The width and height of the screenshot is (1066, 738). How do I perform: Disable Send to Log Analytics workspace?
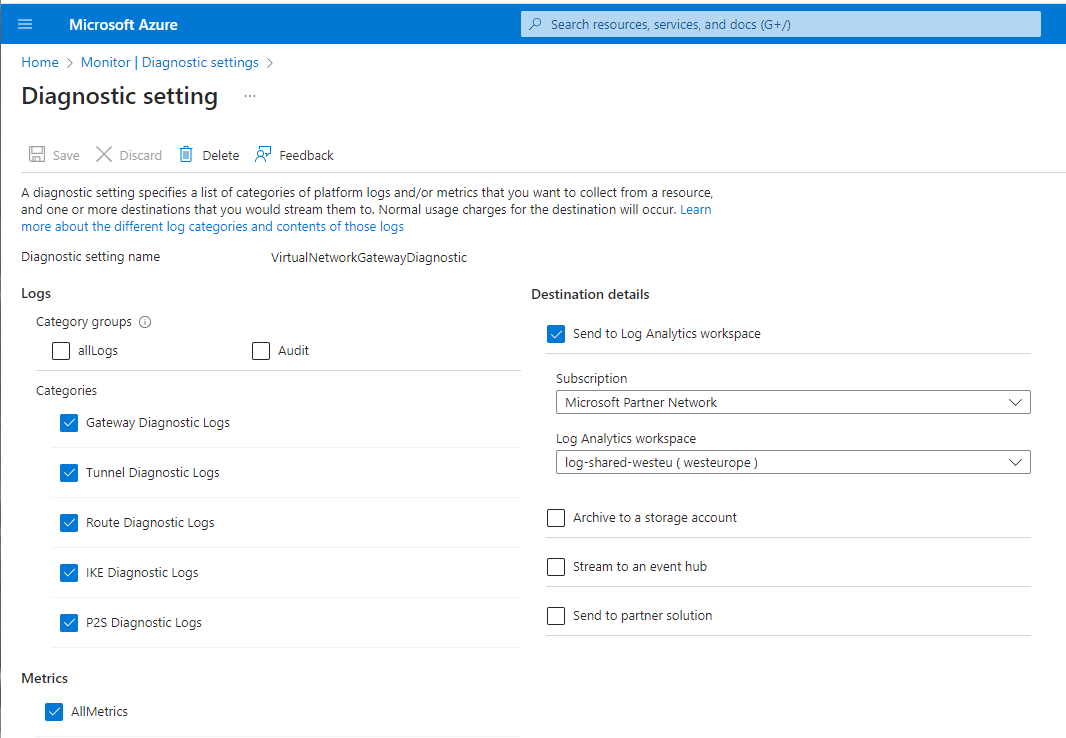tap(556, 334)
